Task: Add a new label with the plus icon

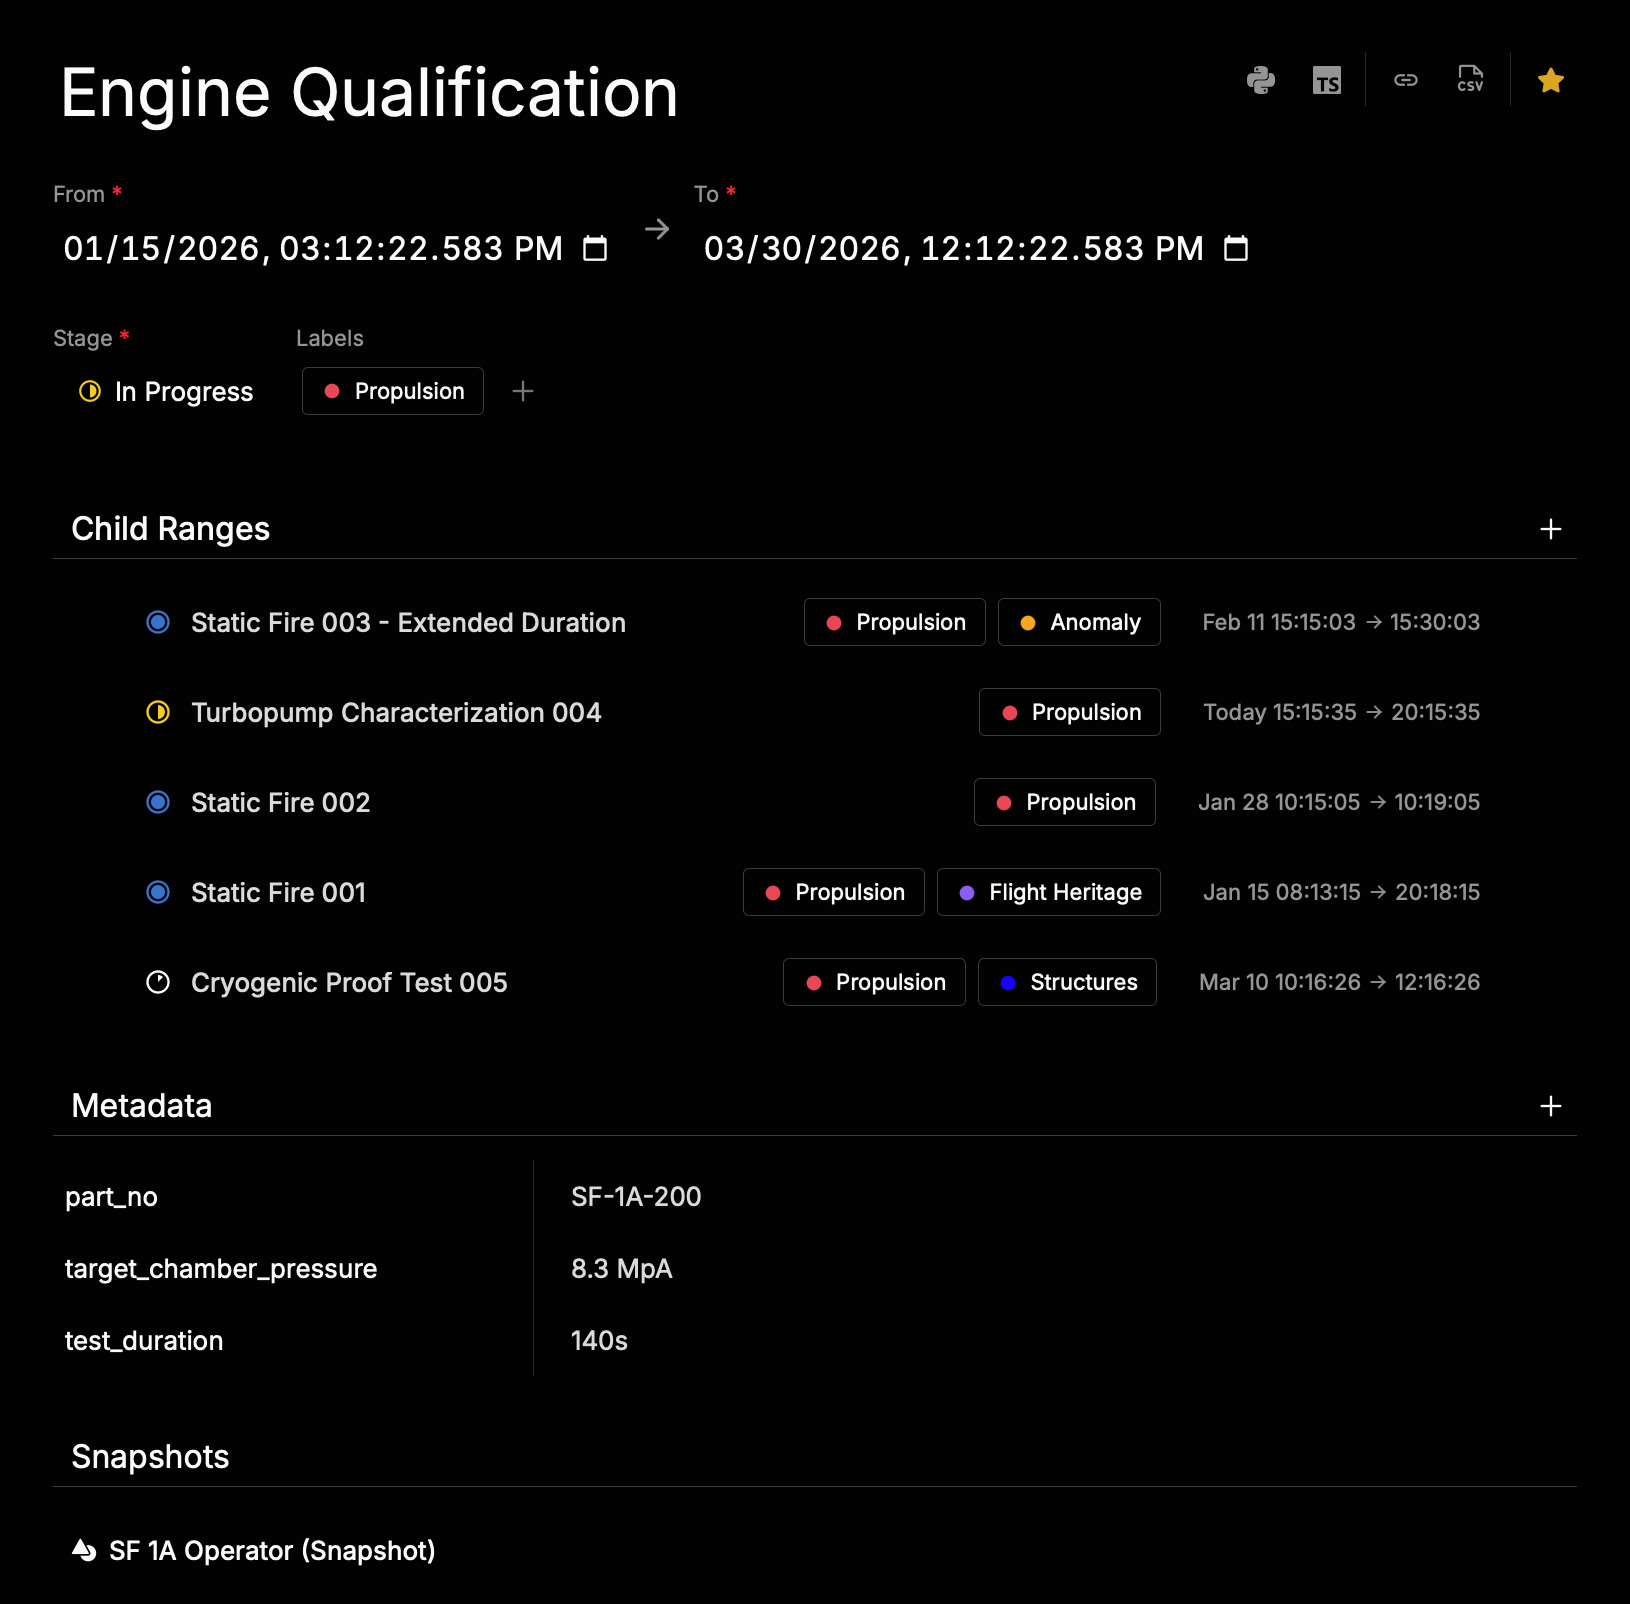Action: coord(522,391)
